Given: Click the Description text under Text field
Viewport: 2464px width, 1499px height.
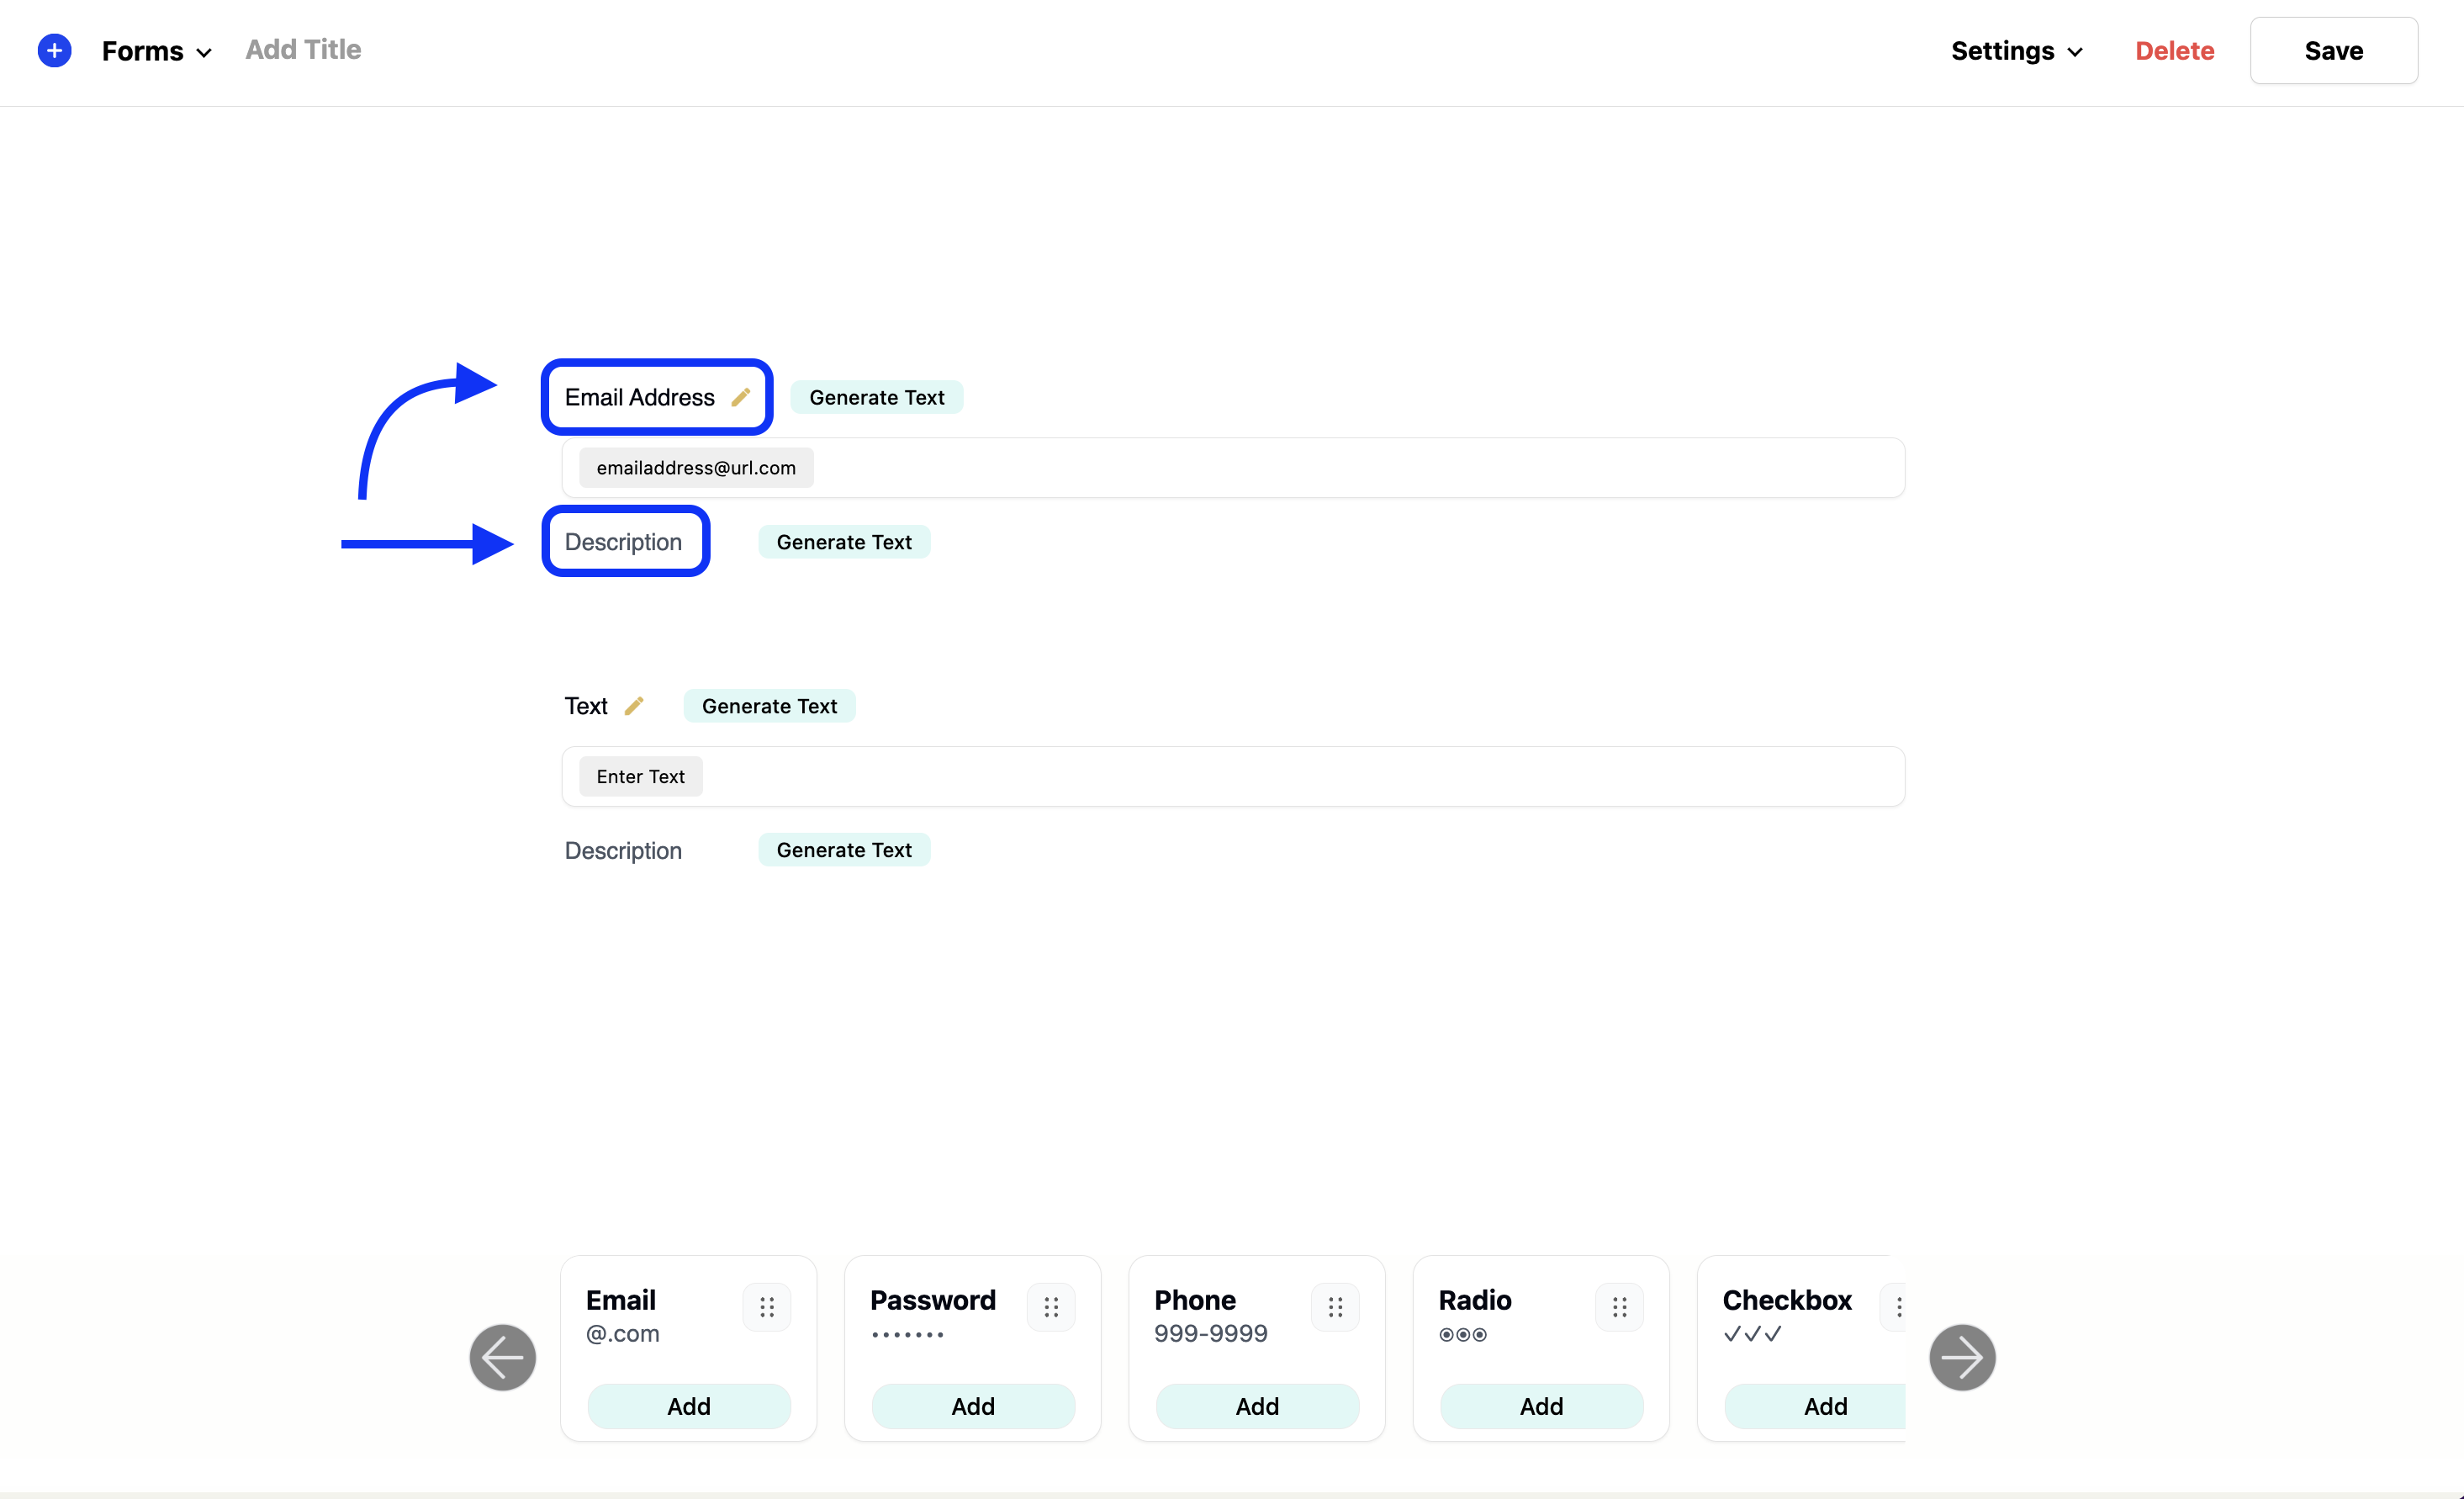Looking at the screenshot, I should [x=623, y=851].
